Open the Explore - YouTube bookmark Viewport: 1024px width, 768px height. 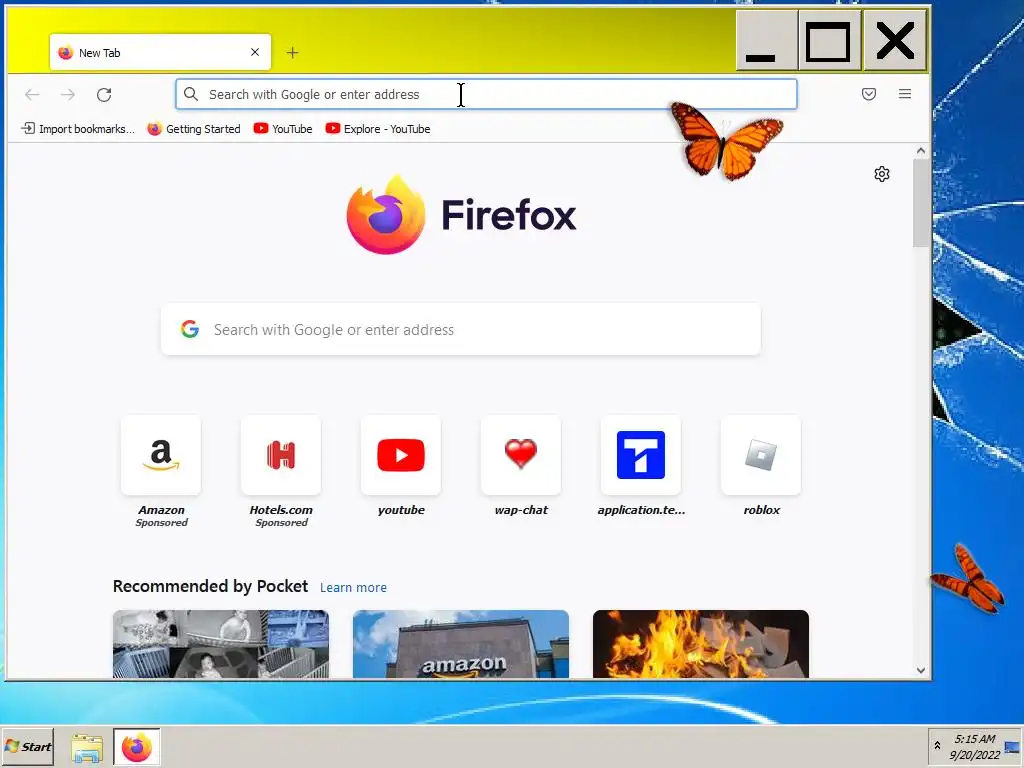(x=377, y=129)
